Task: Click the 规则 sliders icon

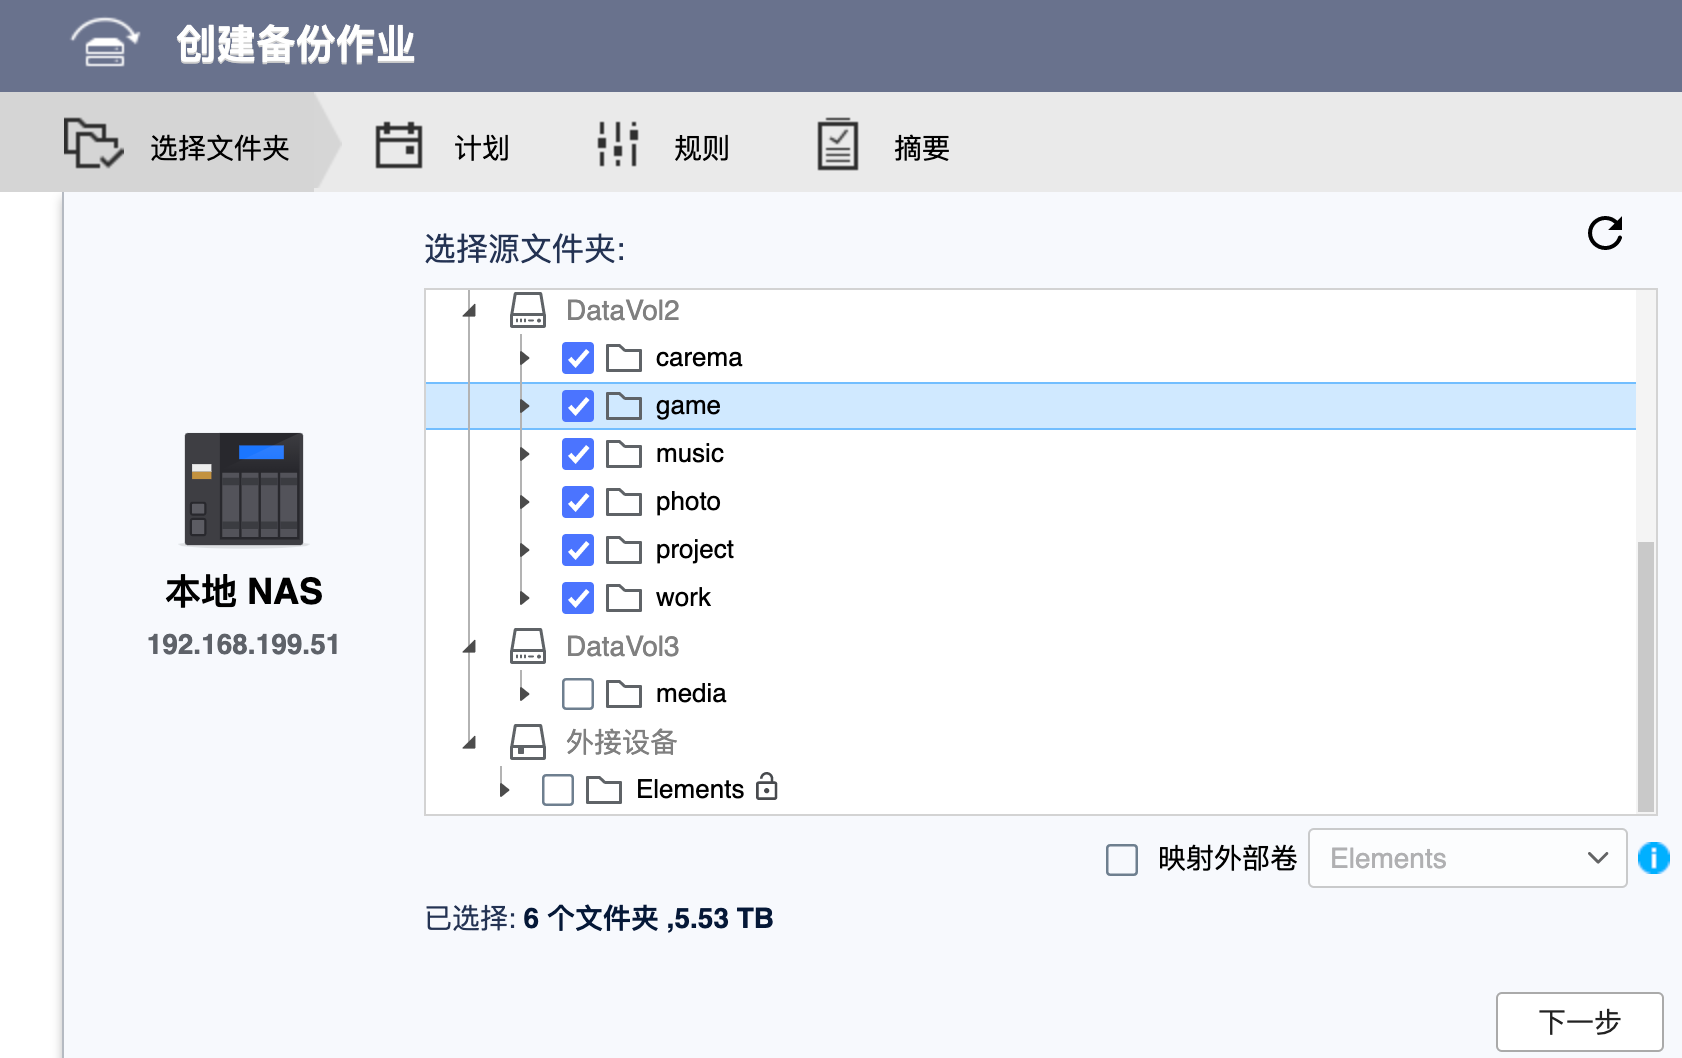Action: tap(615, 143)
